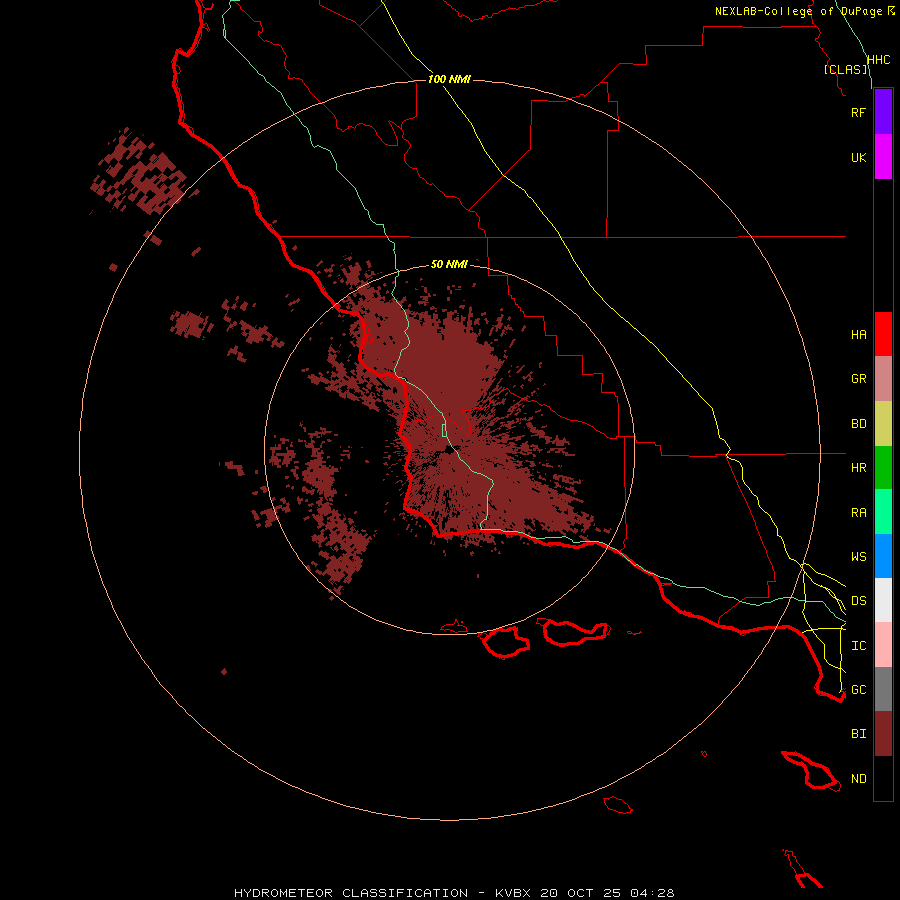Click the "04:28" timestamp text
The width and height of the screenshot is (900, 900).
pos(652,893)
